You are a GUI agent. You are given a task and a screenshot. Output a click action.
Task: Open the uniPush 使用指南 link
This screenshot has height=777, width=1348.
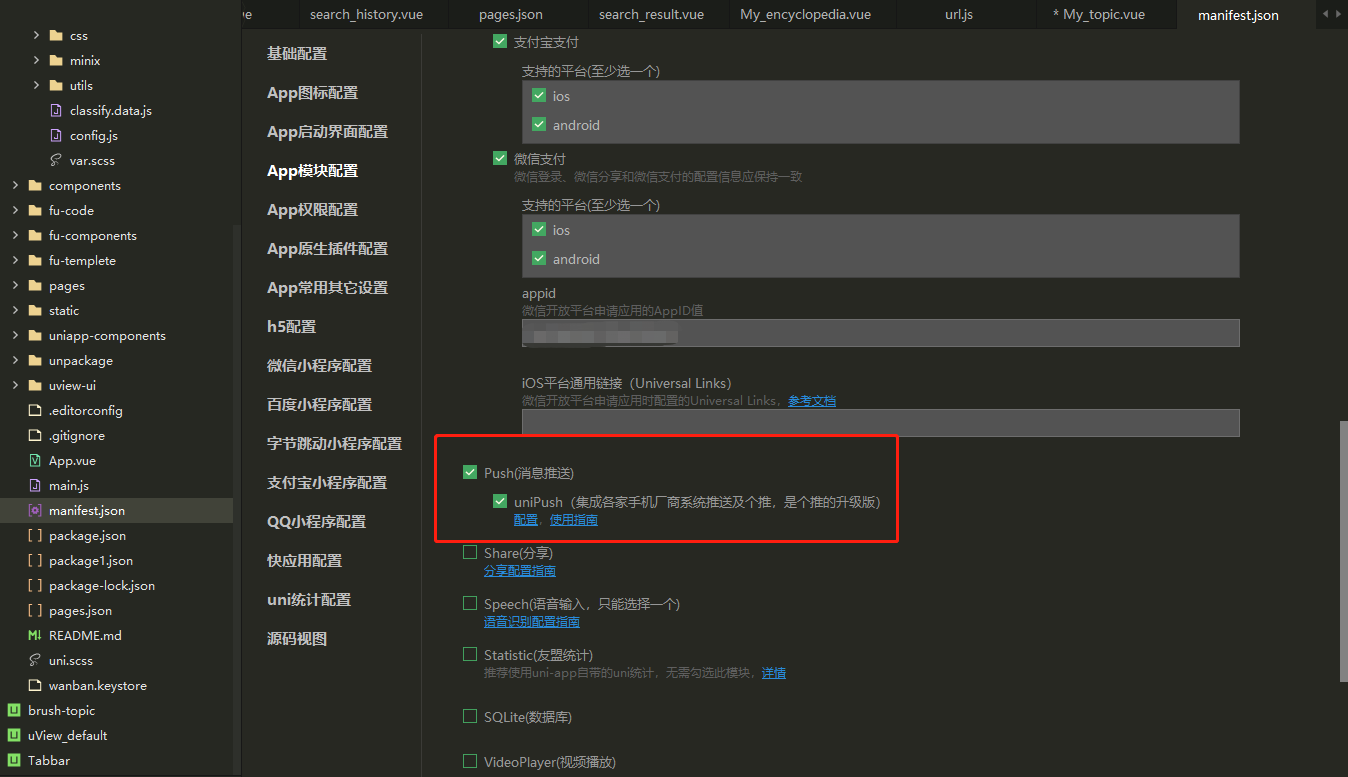coord(574,519)
